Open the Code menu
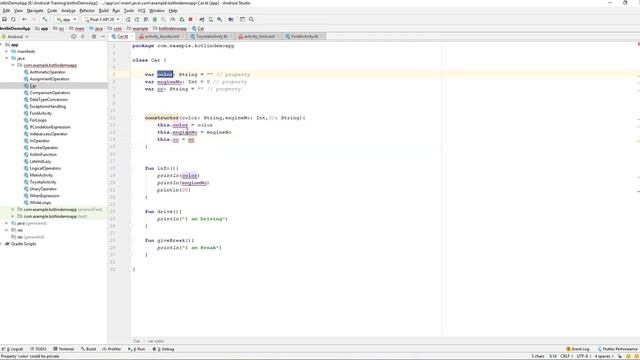This screenshot has width=640, height=360. 52,11
